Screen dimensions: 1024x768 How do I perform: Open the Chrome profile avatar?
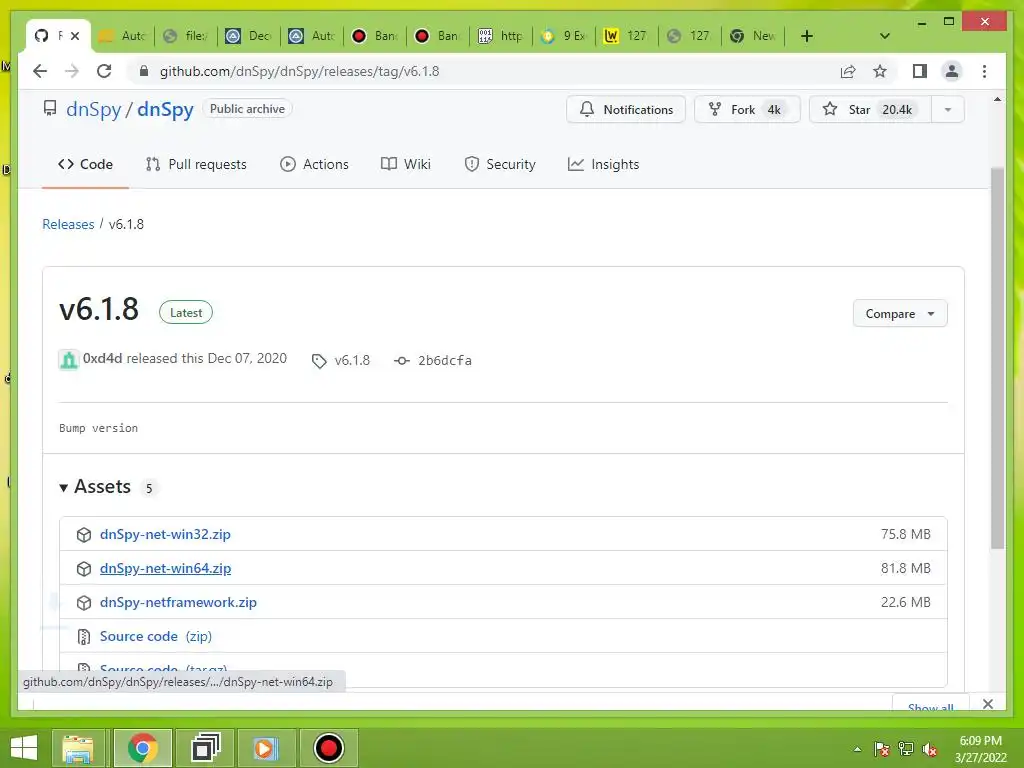[x=952, y=71]
